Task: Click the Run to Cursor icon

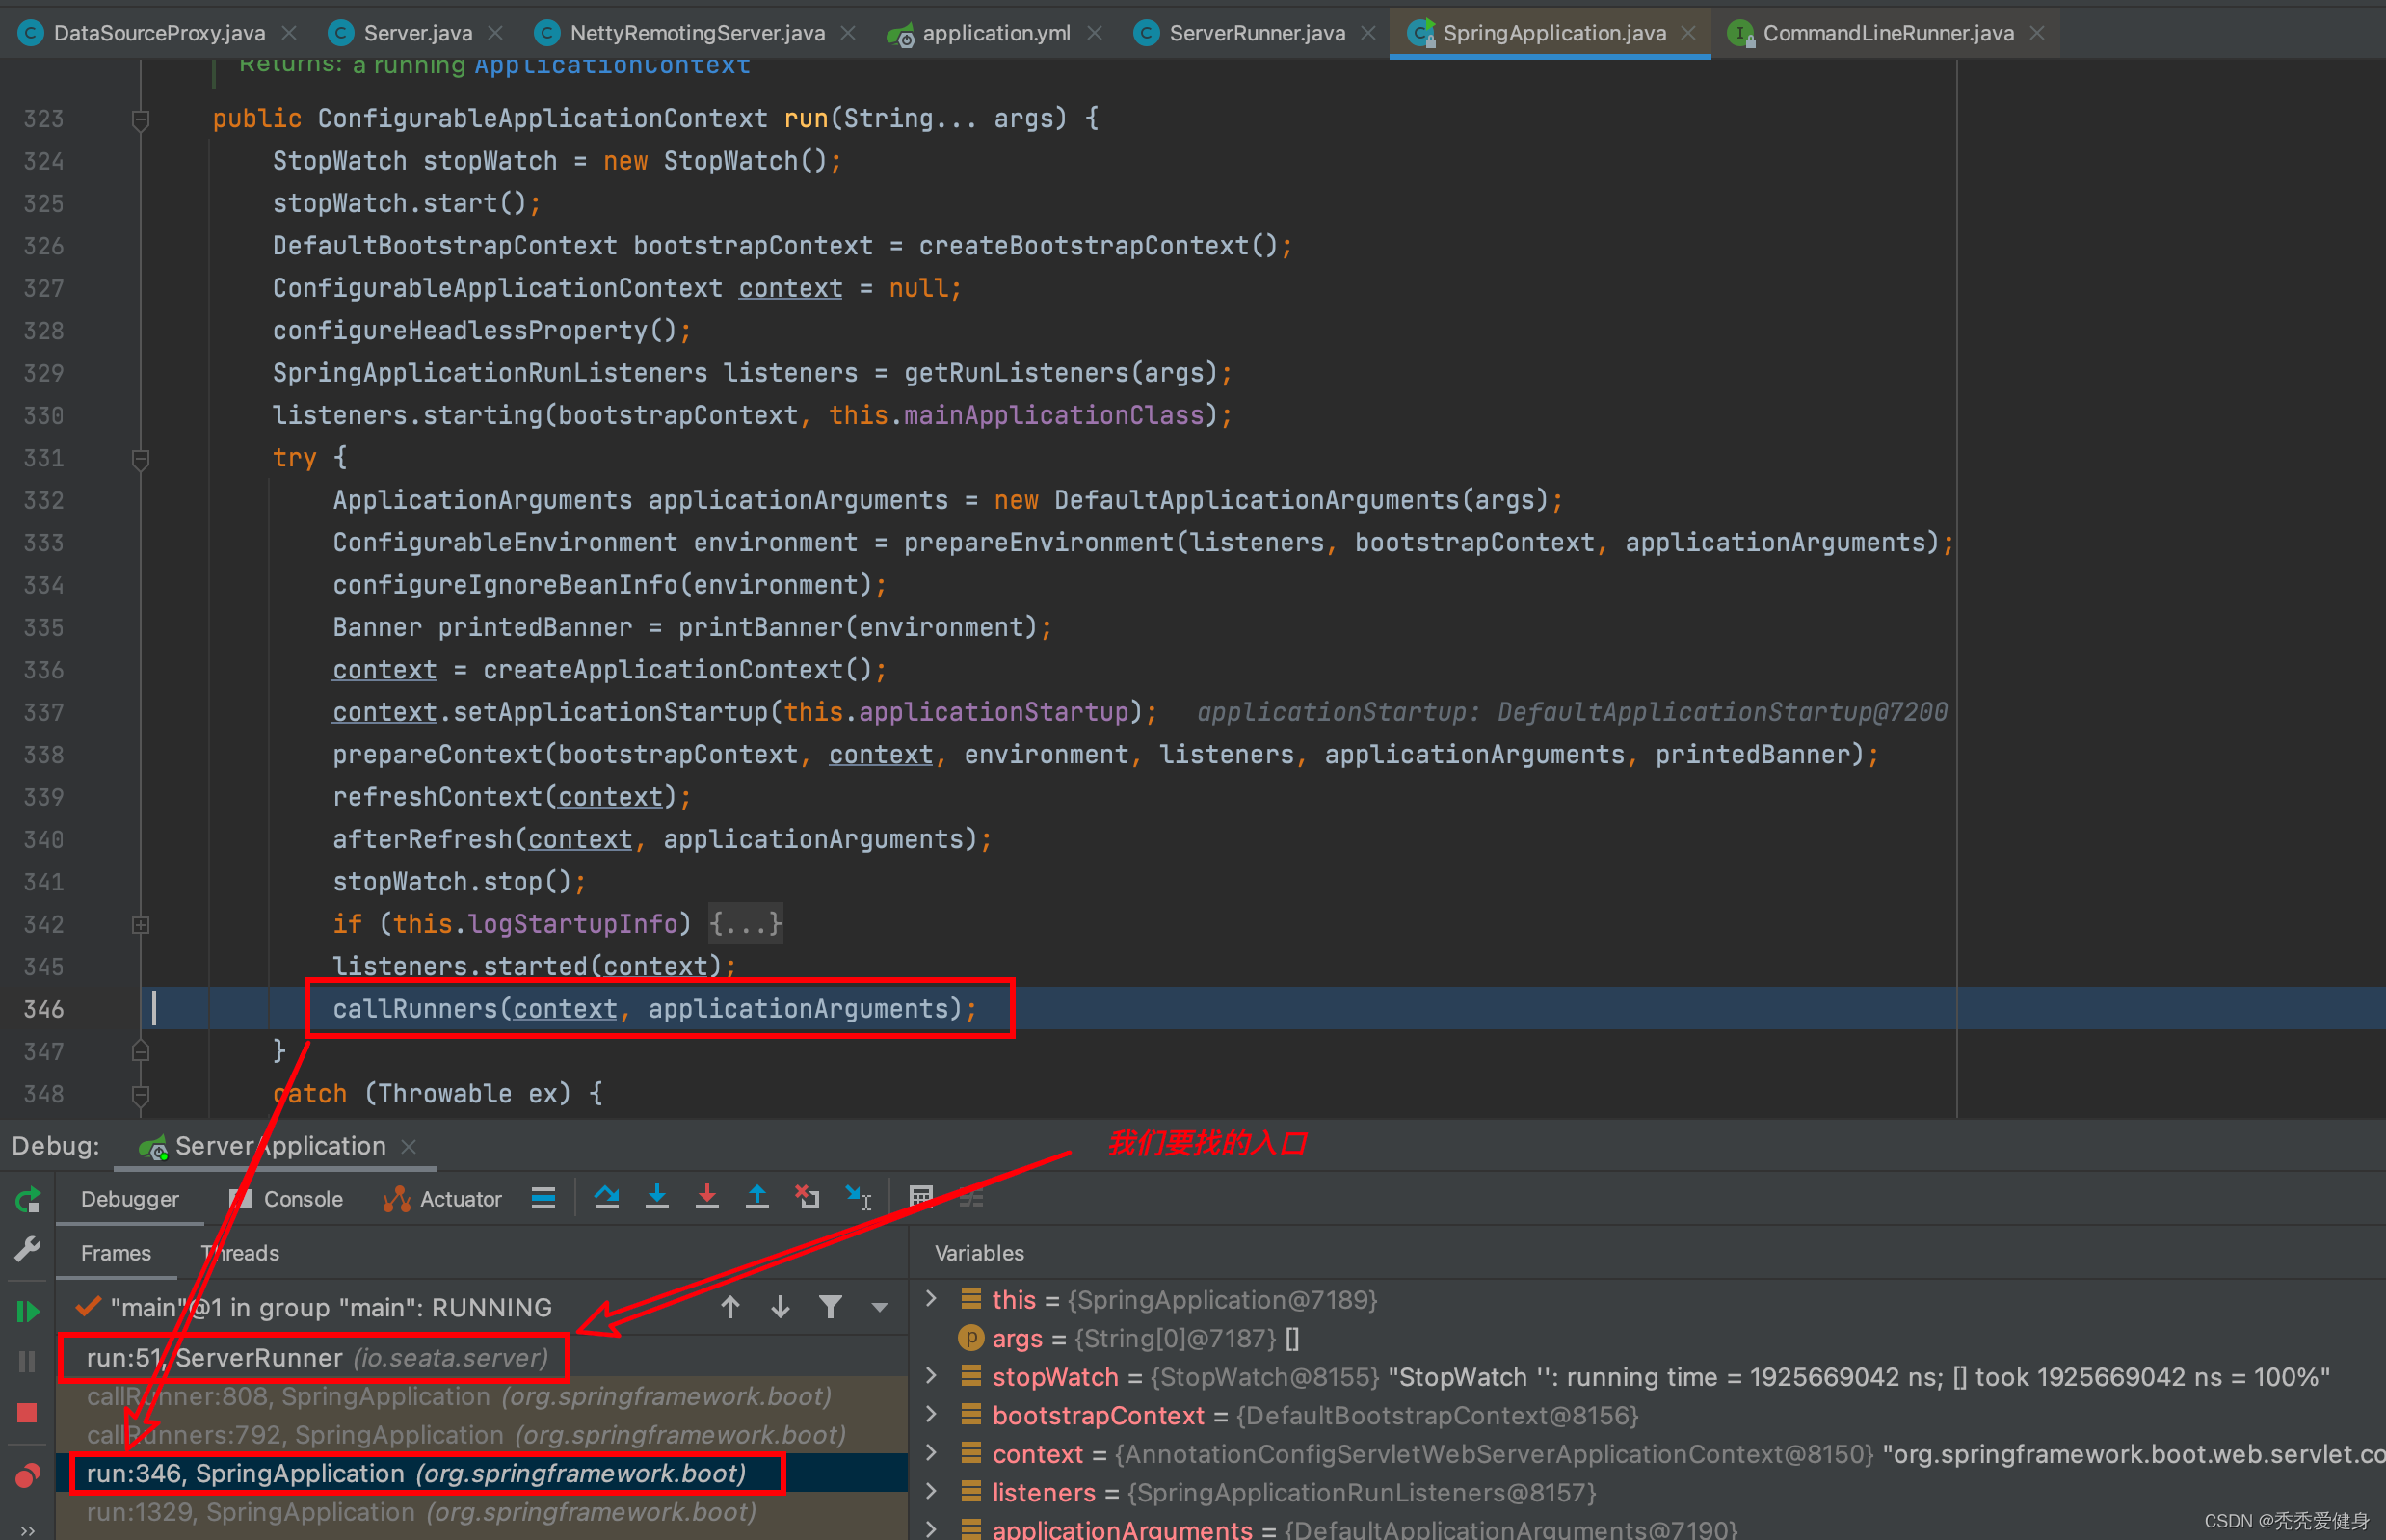Action: 858,1197
